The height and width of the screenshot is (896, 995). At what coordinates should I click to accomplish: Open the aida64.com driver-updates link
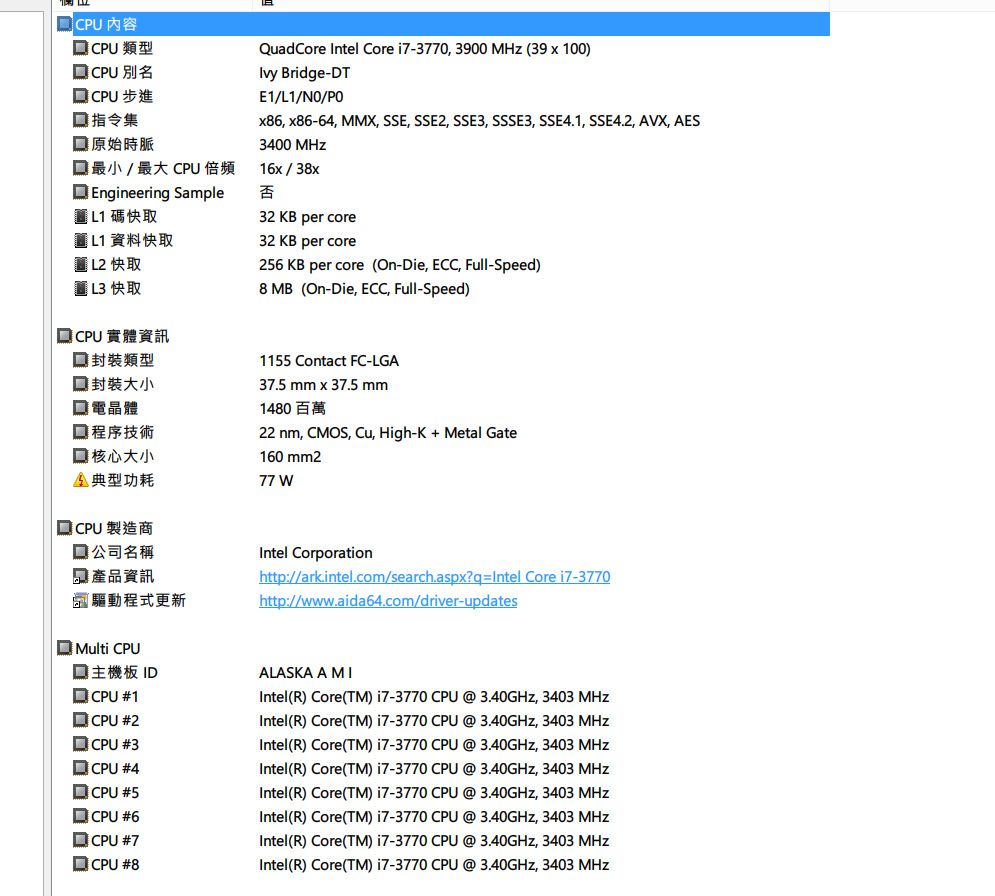pos(388,601)
